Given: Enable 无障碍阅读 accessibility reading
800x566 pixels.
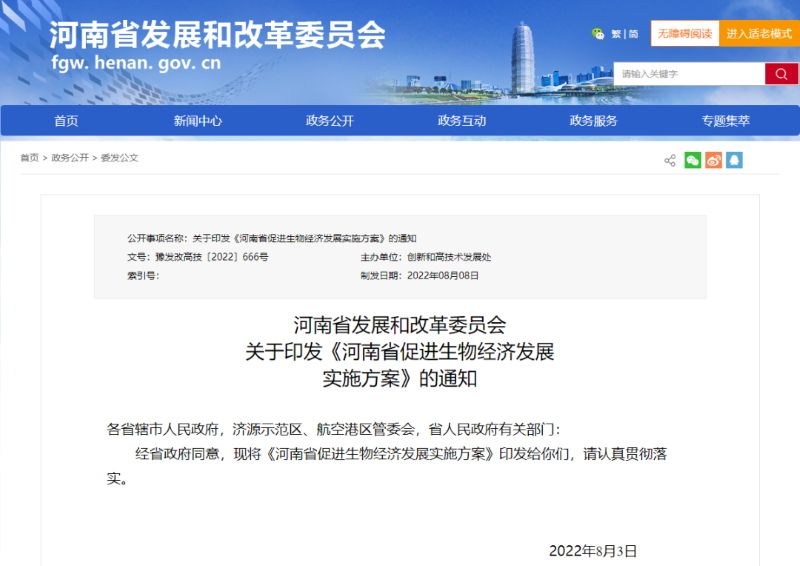Looking at the screenshot, I should pyautogui.click(x=684, y=34).
